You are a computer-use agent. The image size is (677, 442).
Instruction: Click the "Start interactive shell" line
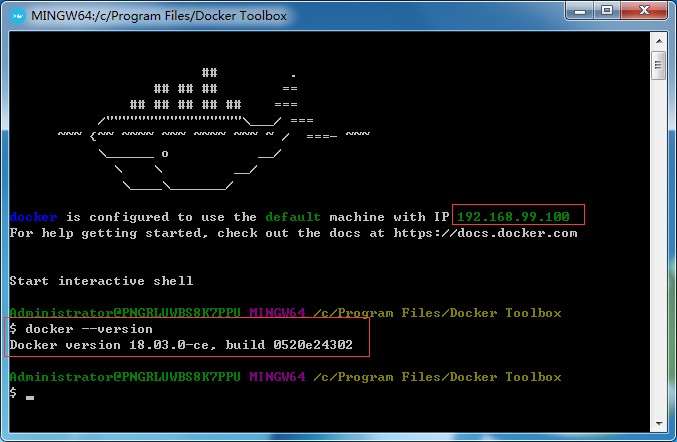pyautogui.click(x=101, y=281)
